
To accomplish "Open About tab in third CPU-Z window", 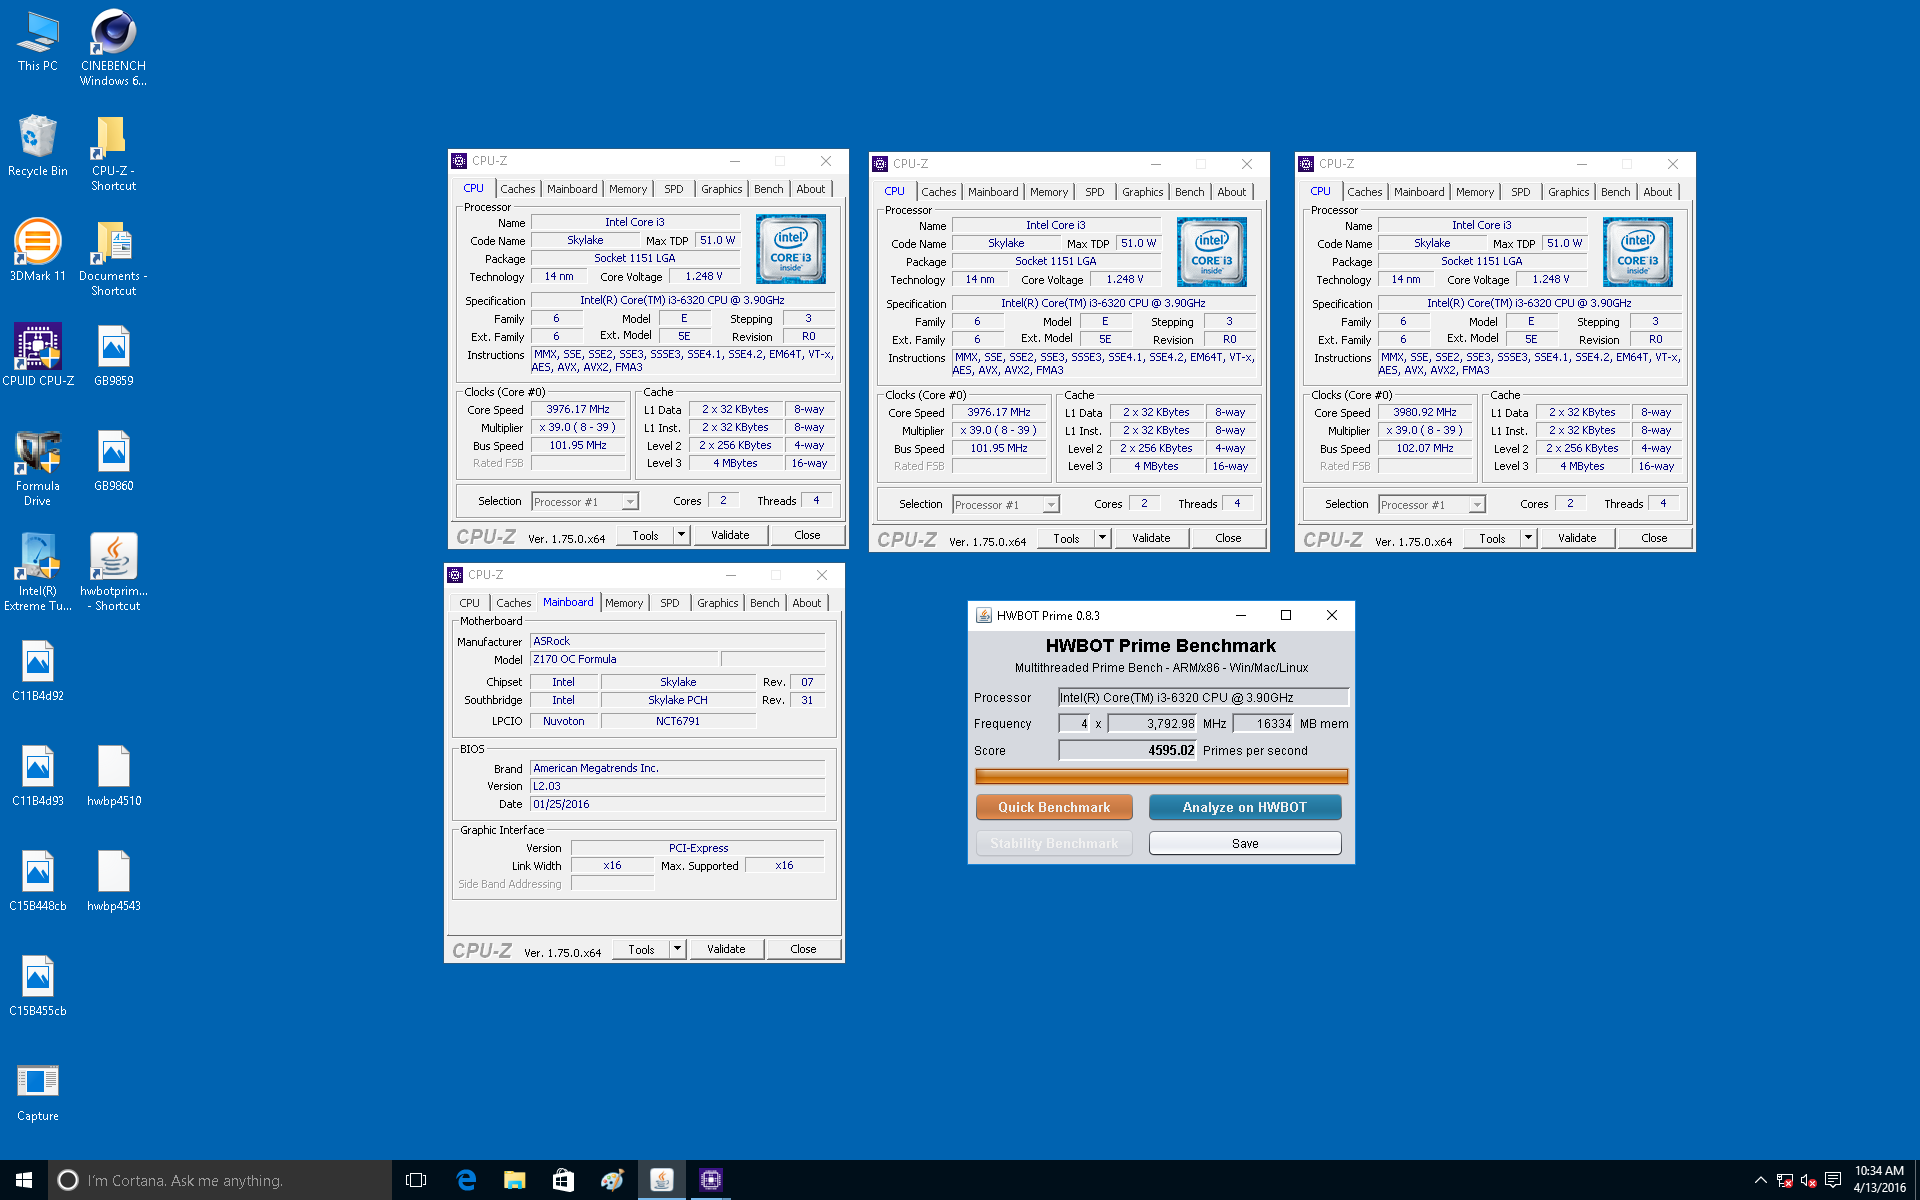I will [x=1657, y=192].
